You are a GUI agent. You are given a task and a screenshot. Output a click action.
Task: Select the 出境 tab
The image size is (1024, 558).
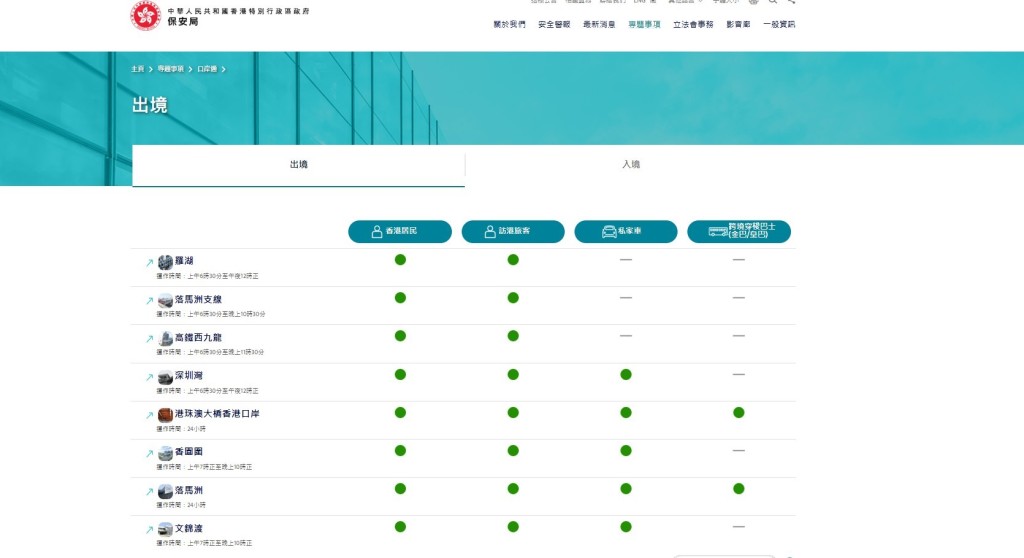(298, 165)
